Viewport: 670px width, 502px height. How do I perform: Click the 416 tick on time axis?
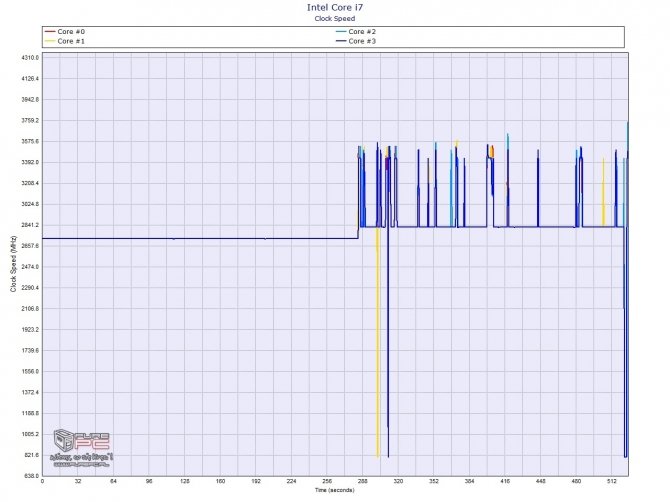pos(505,481)
